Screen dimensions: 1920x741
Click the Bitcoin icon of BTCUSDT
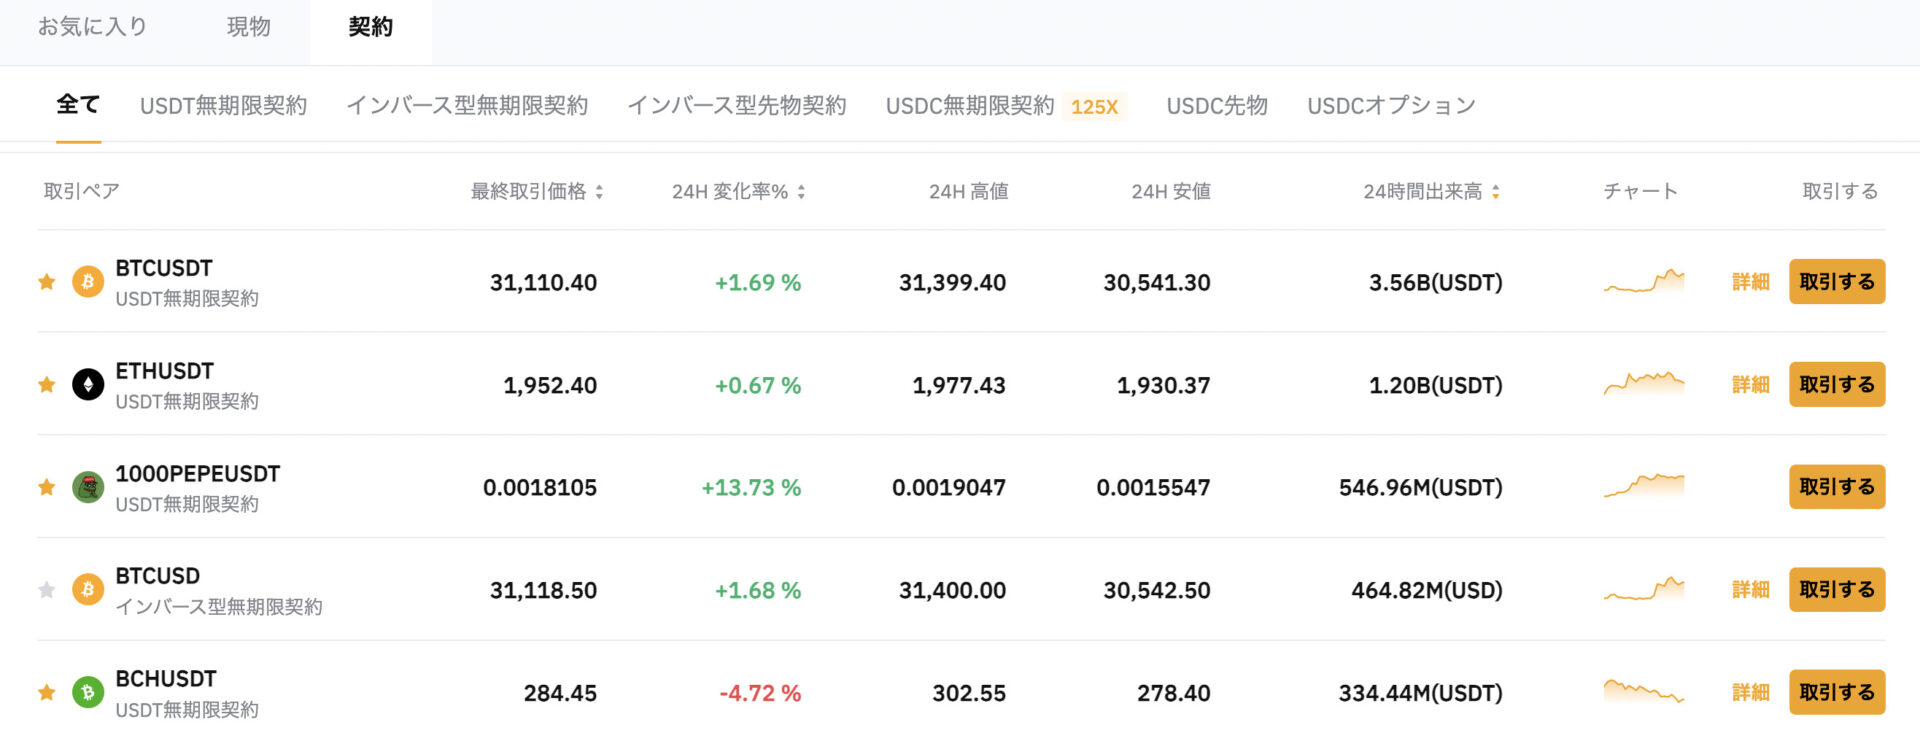click(88, 282)
